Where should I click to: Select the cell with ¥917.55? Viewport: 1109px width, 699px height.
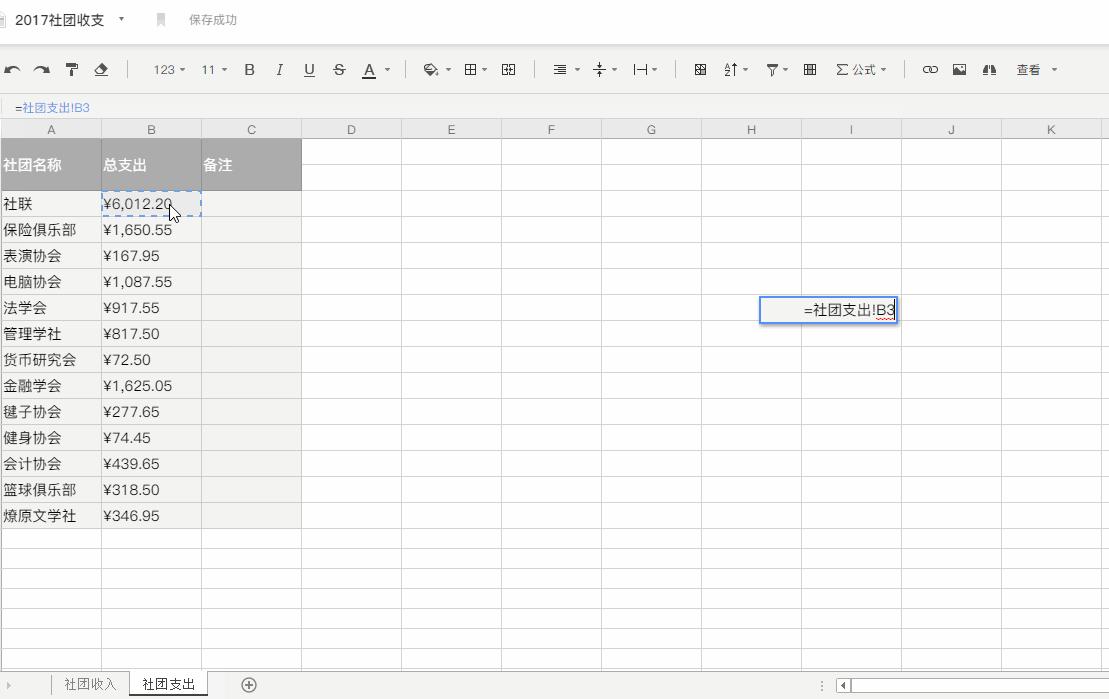tap(151, 308)
